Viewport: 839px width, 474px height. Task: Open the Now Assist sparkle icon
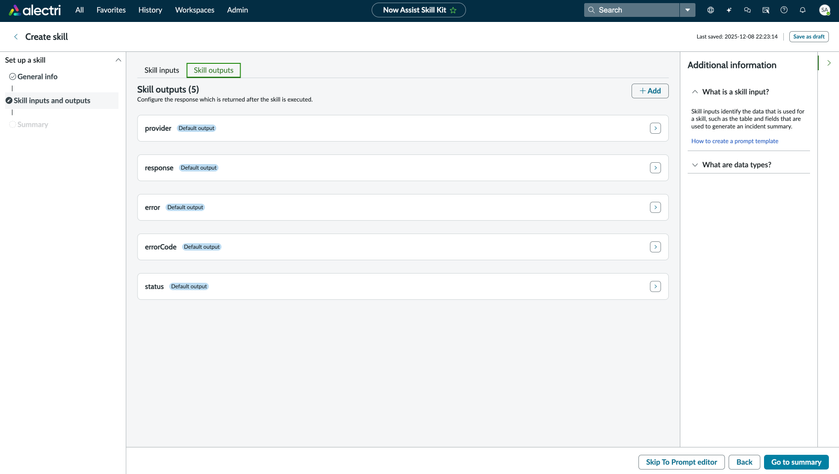click(x=729, y=10)
